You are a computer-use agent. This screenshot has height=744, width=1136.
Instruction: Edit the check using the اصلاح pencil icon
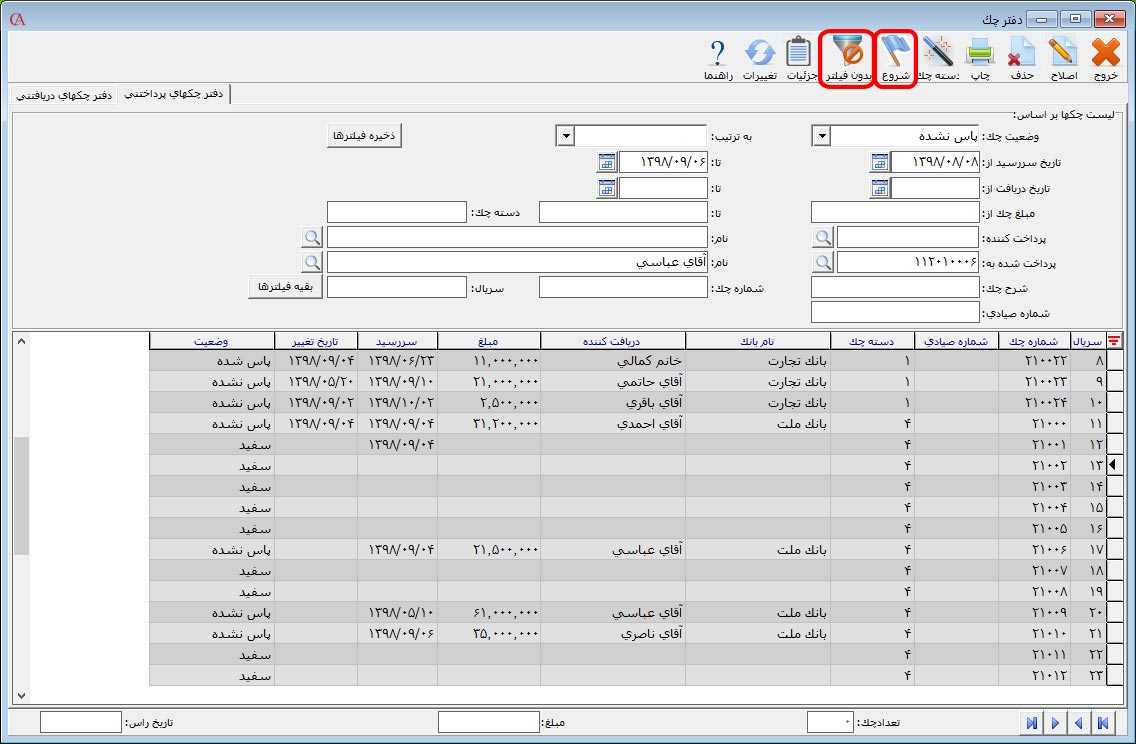point(1063,52)
